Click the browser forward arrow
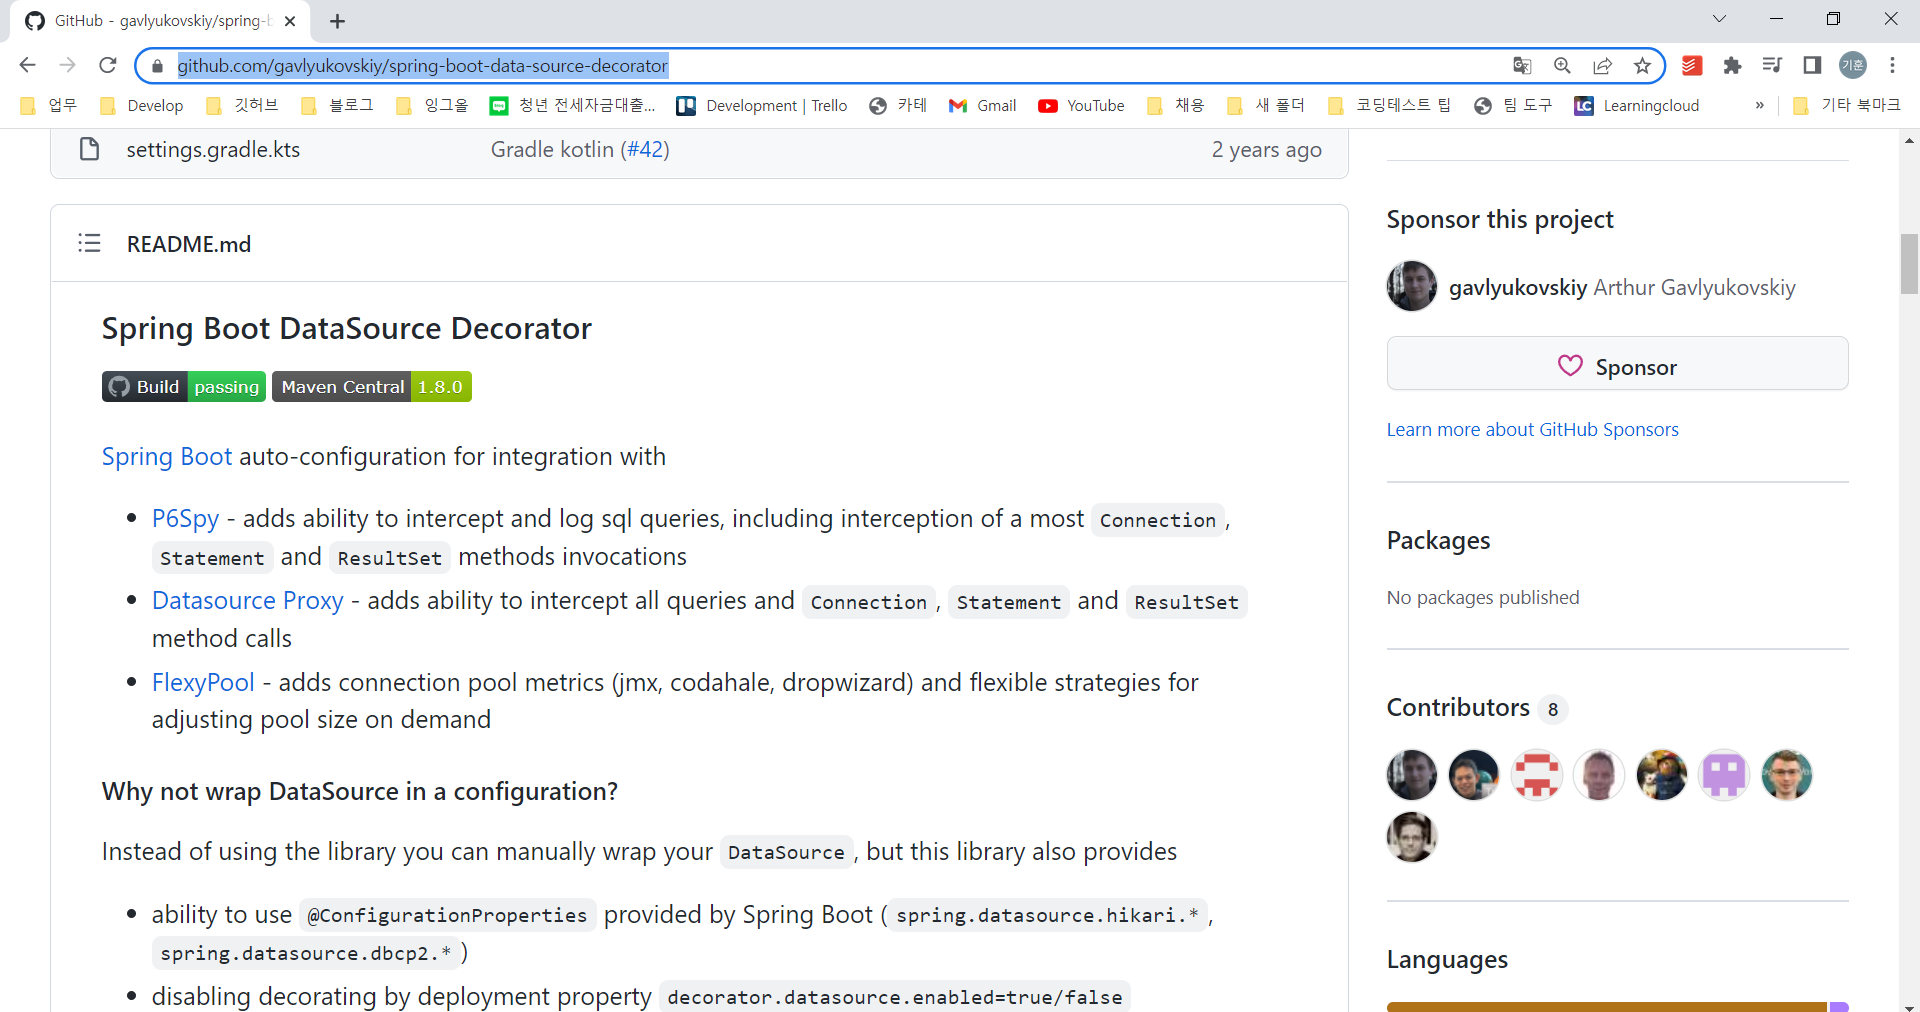 67,65
